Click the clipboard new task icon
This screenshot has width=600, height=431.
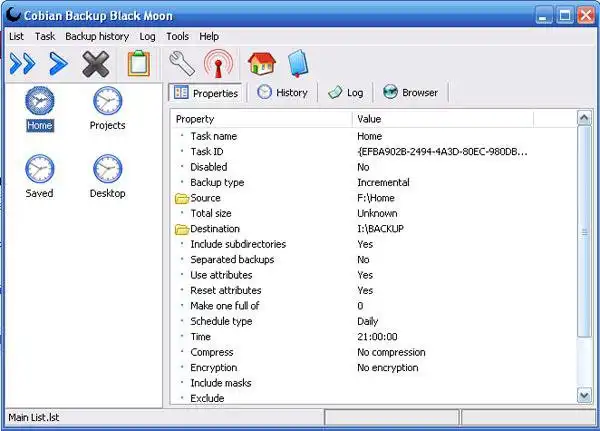(139, 64)
